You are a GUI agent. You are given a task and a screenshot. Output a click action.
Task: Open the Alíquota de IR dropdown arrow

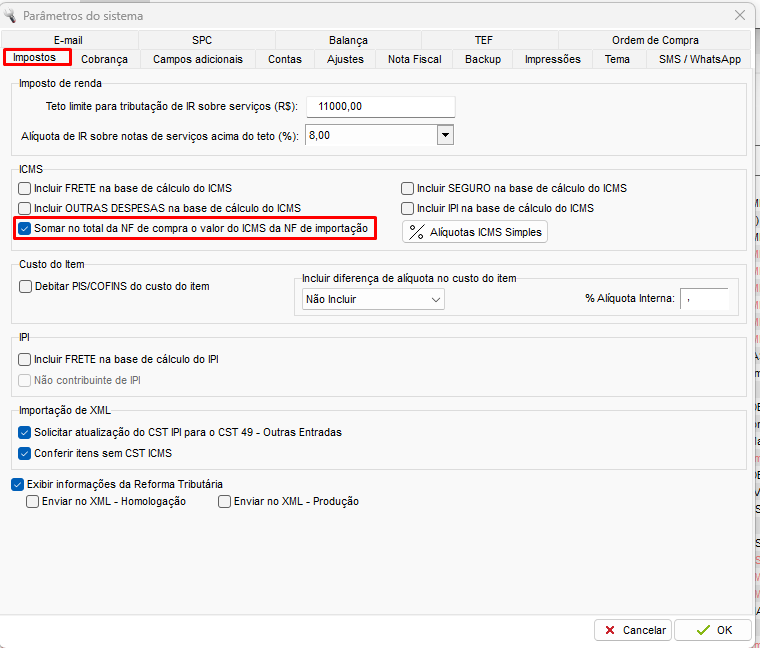coord(445,135)
